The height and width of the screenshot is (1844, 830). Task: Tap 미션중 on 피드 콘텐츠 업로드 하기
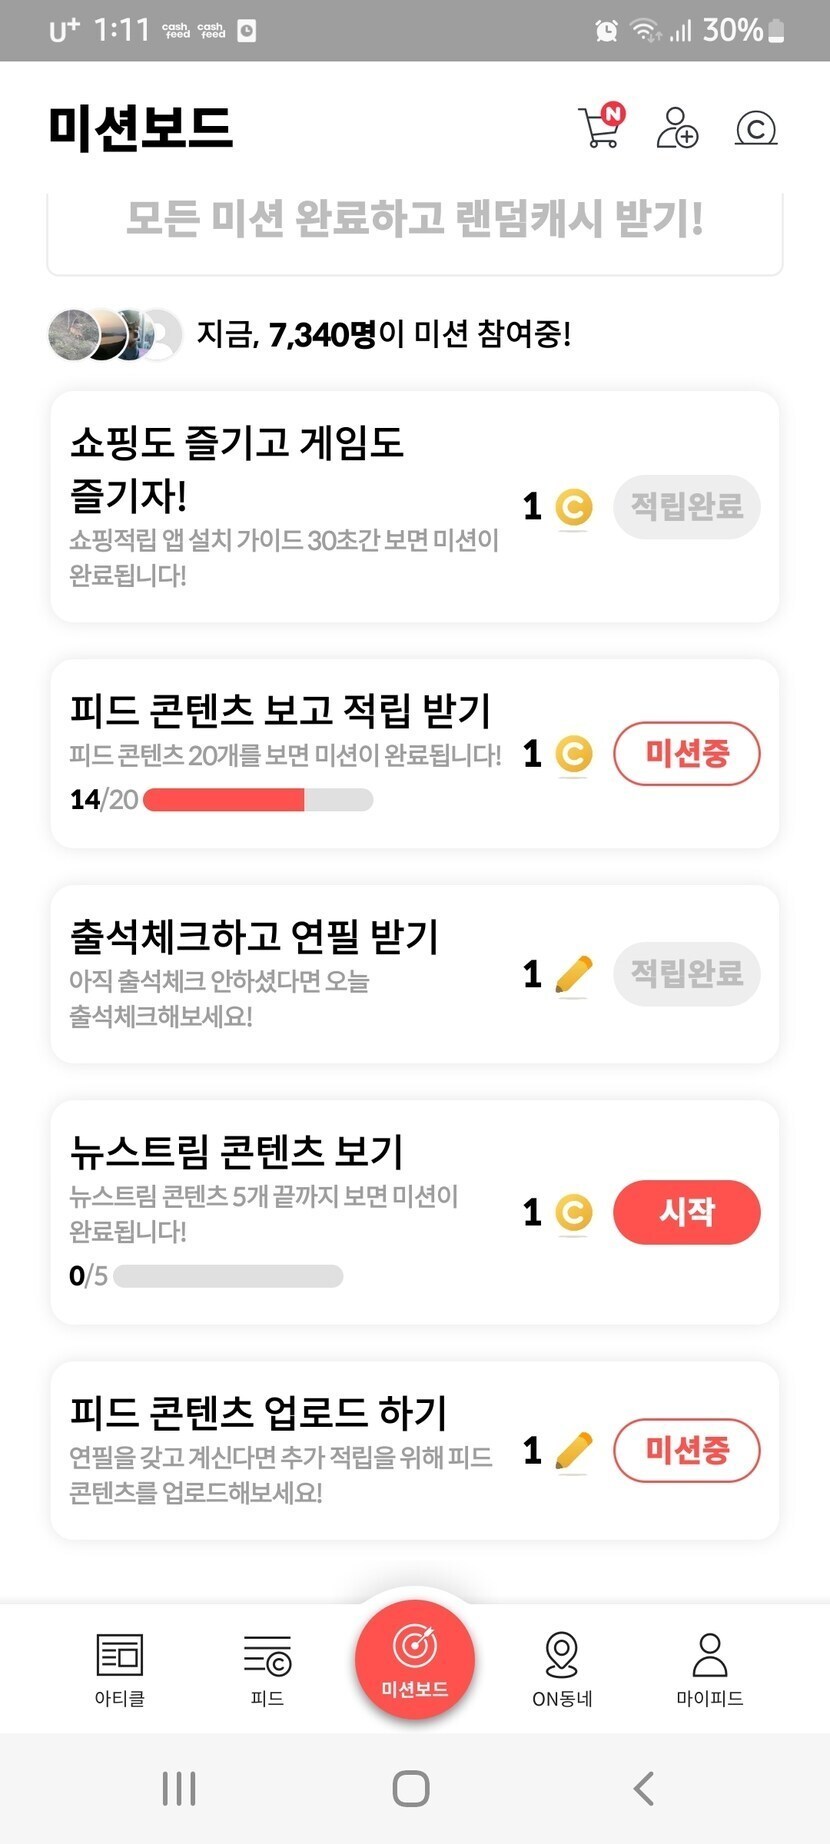pyautogui.click(x=686, y=1450)
